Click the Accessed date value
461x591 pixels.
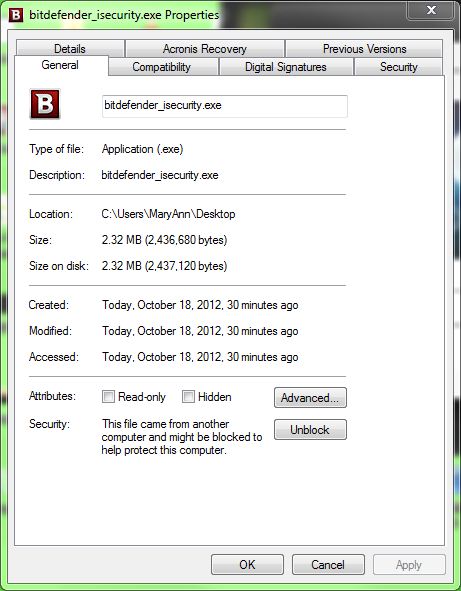coord(200,357)
